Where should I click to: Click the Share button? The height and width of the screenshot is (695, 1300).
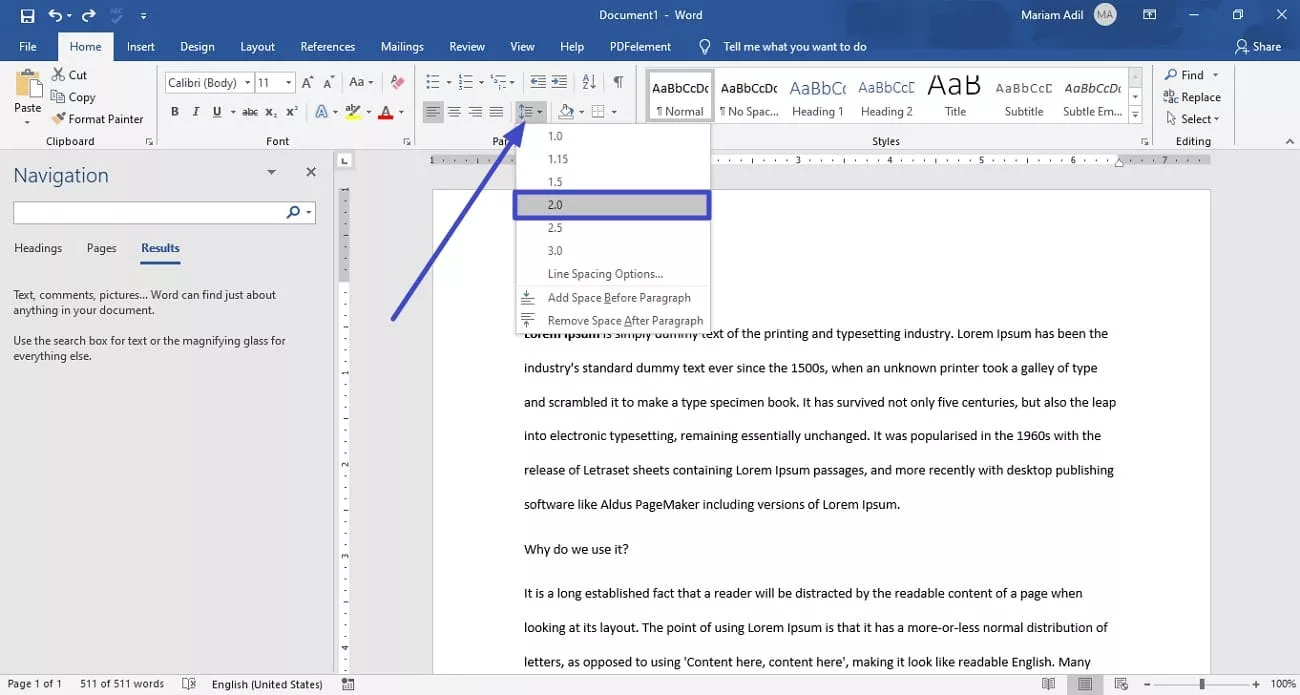point(1257,47)
